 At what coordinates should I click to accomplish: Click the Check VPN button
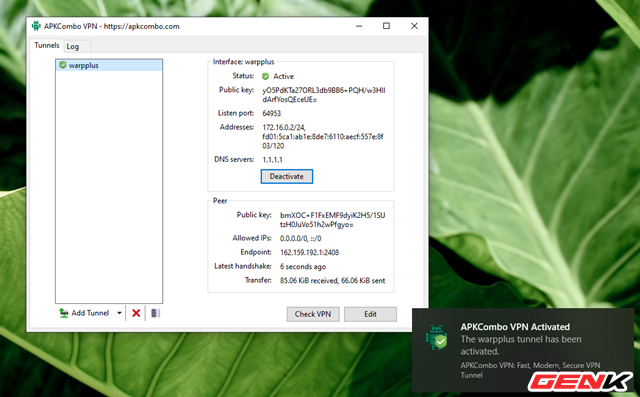point(313,314)
